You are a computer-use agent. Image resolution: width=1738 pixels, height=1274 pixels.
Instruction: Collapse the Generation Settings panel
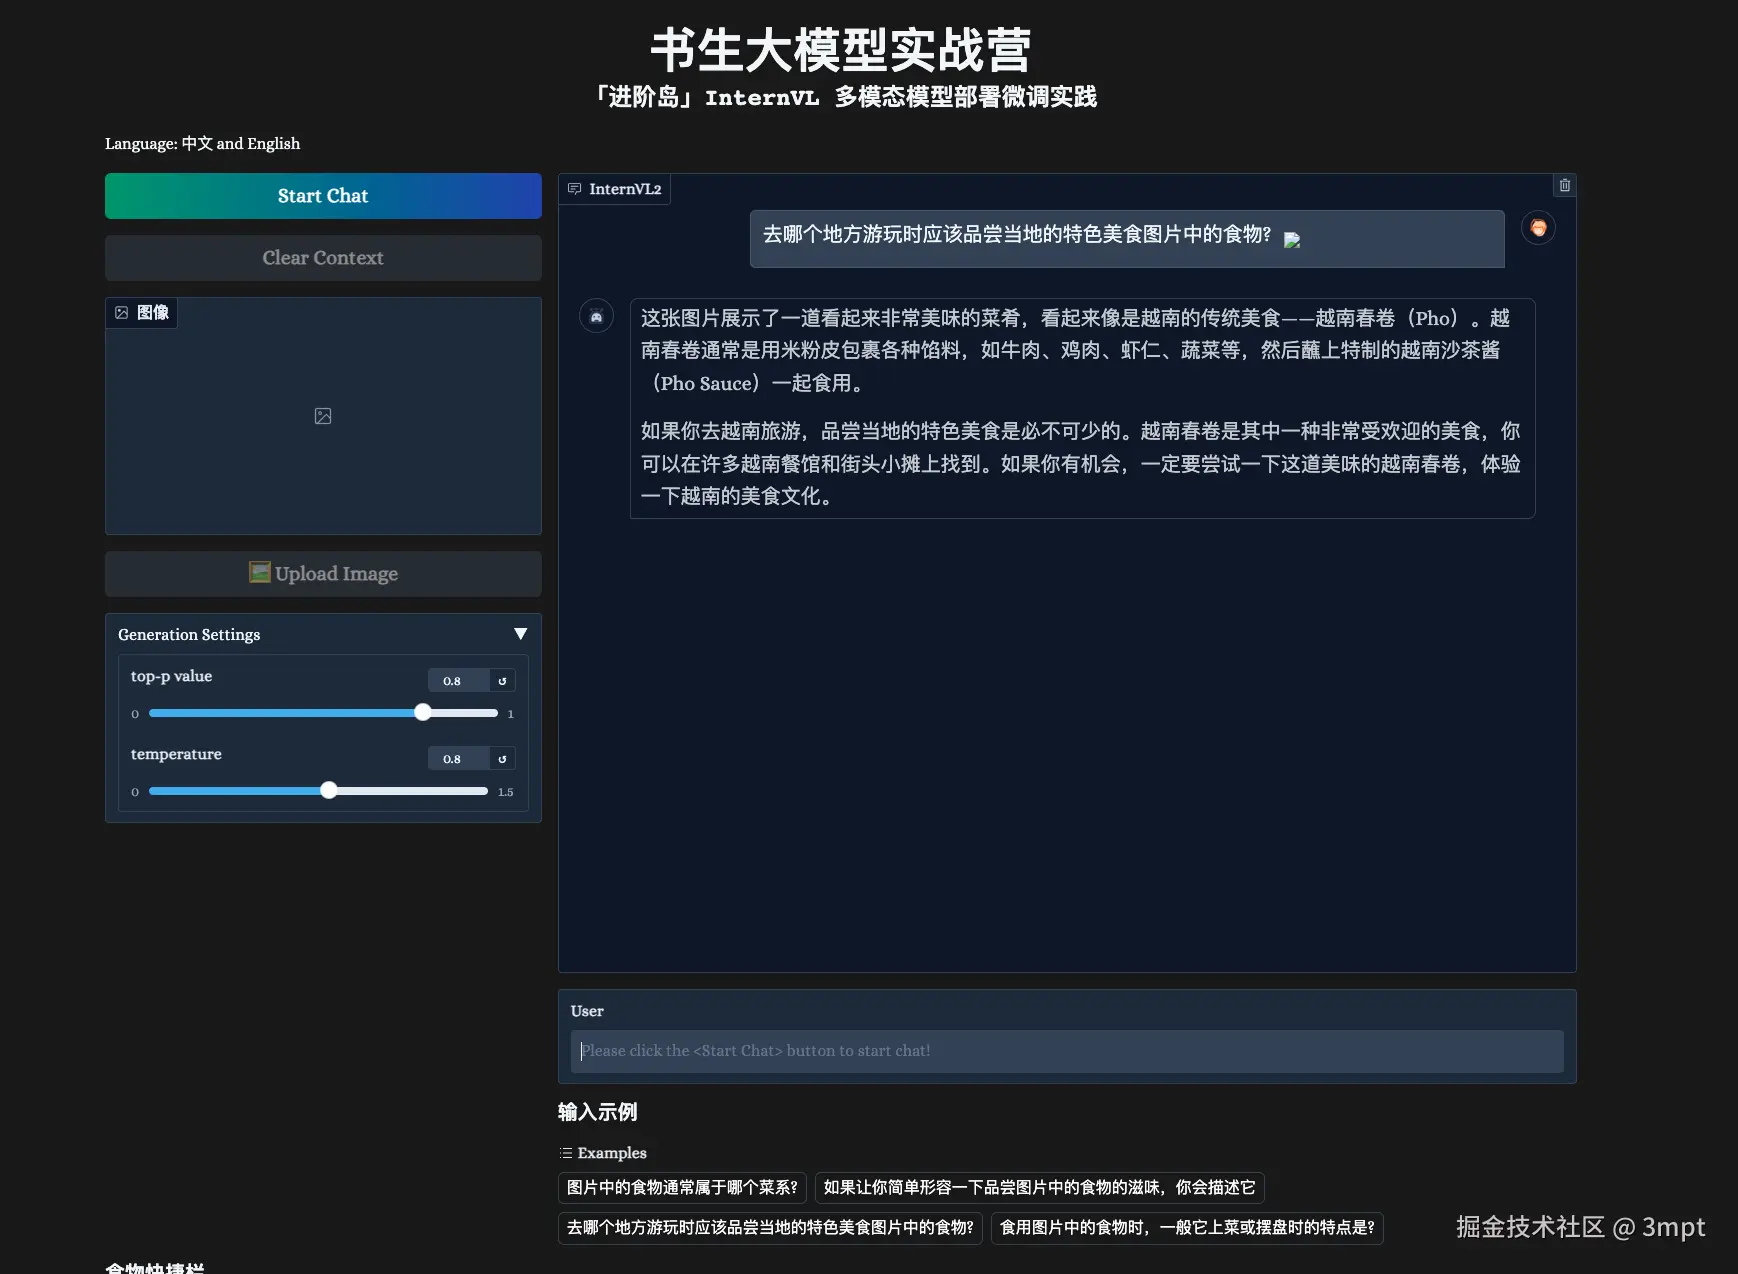[520, 634]
